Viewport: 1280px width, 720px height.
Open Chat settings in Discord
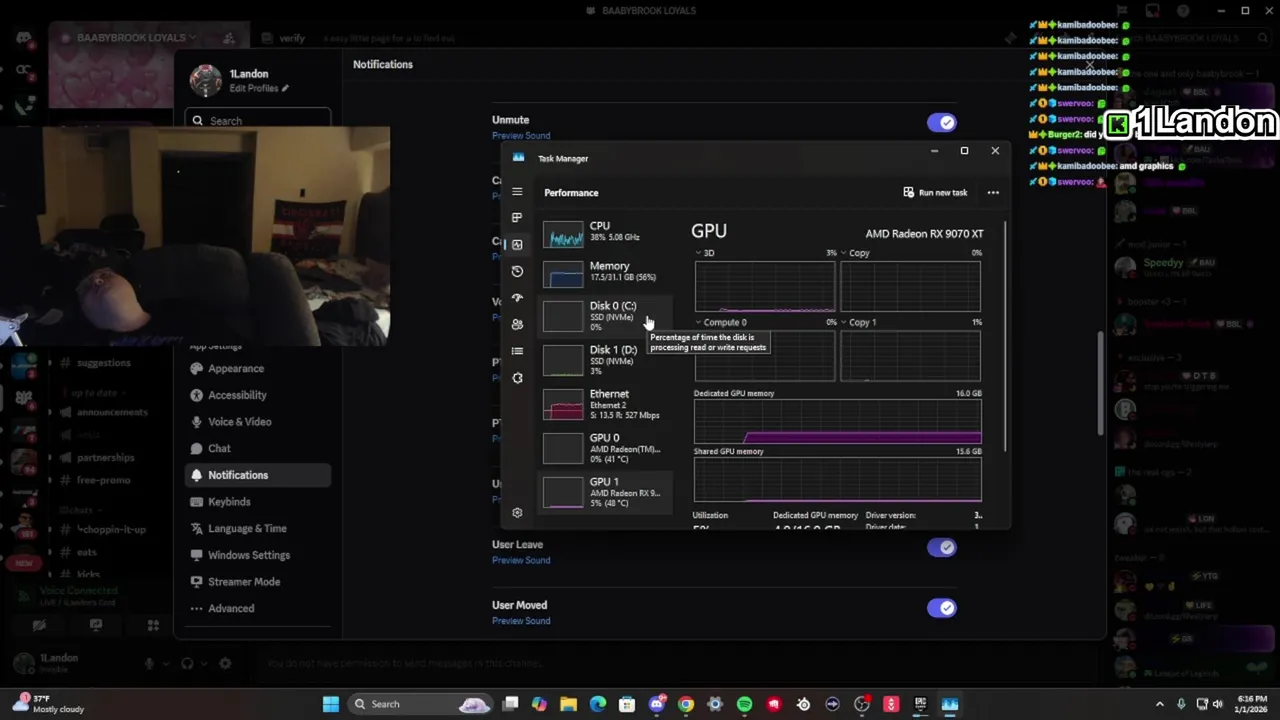258,449
